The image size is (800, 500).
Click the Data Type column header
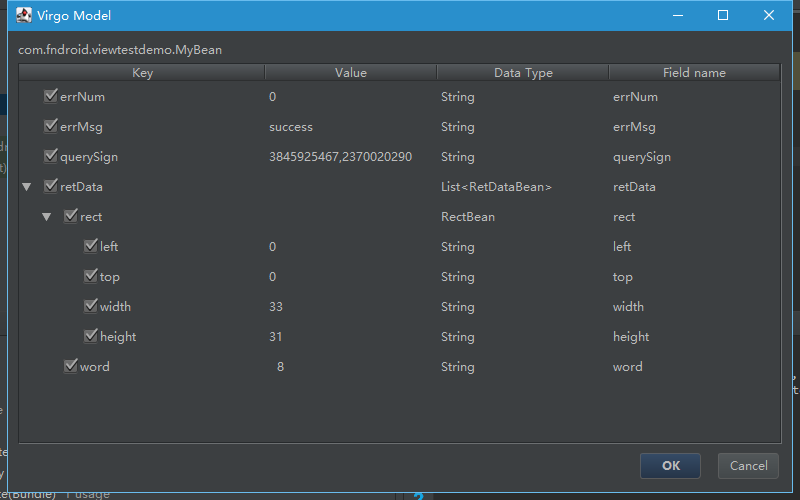[x=523, y=73]
